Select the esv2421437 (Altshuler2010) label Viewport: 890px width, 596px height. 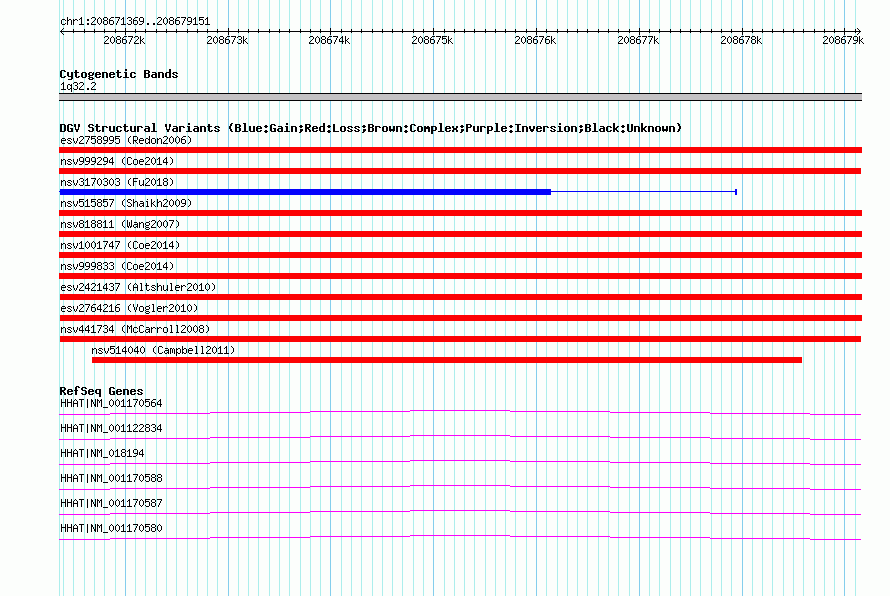(138, 287)
